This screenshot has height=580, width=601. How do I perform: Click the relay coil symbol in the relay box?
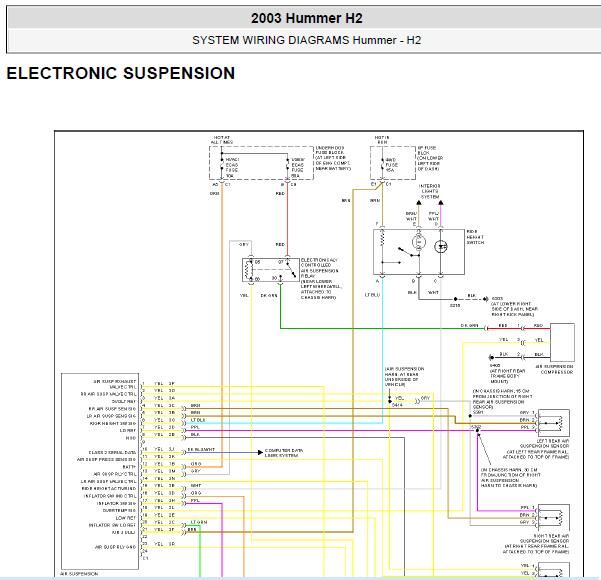coord(250,270)
